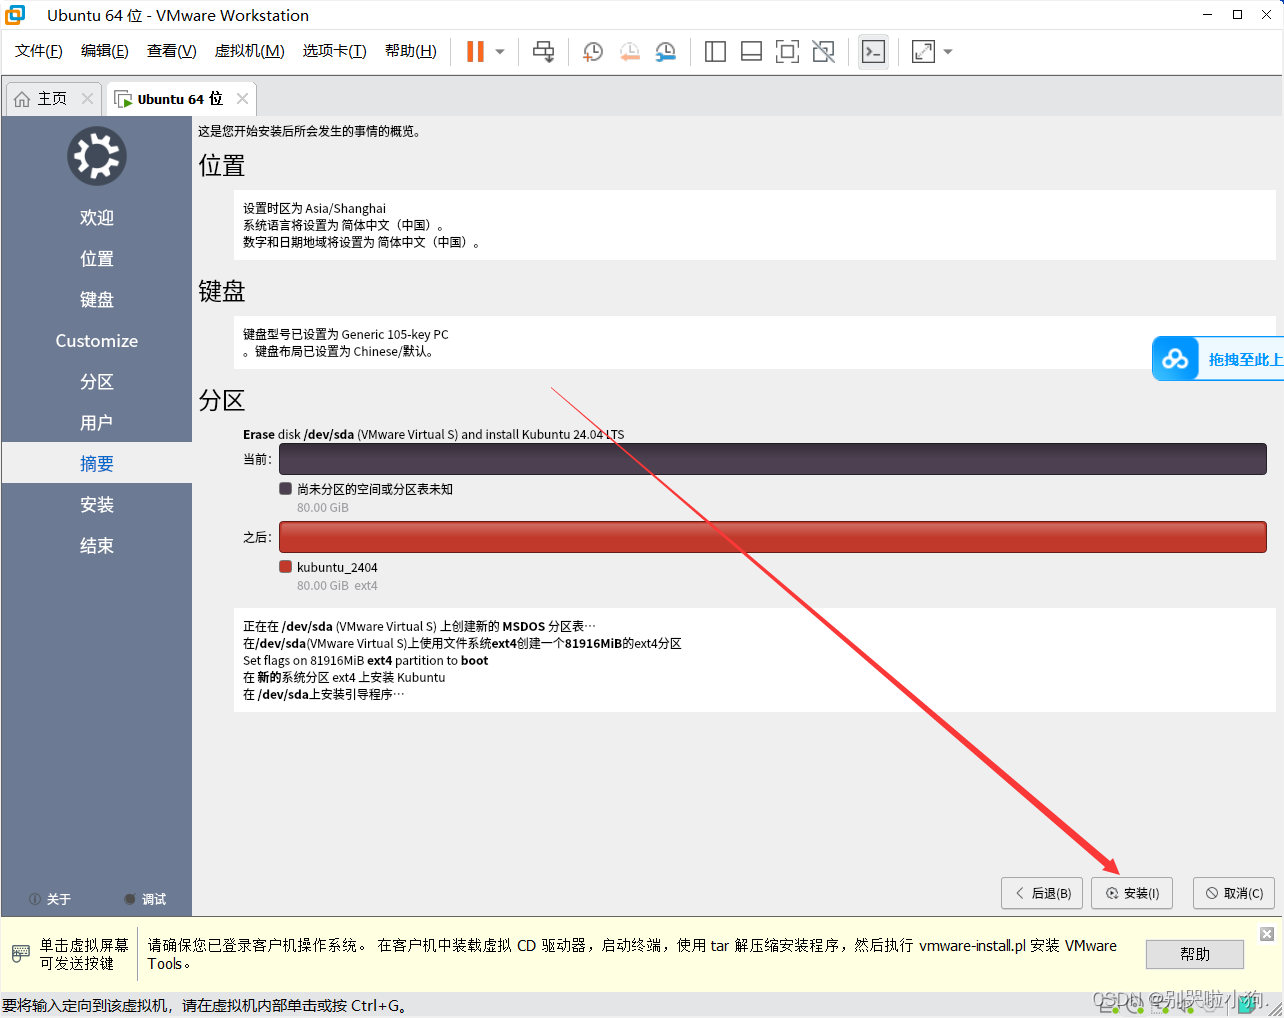
Task: Click the Erase disk /dev/sda description text
Action: (433, 435)
